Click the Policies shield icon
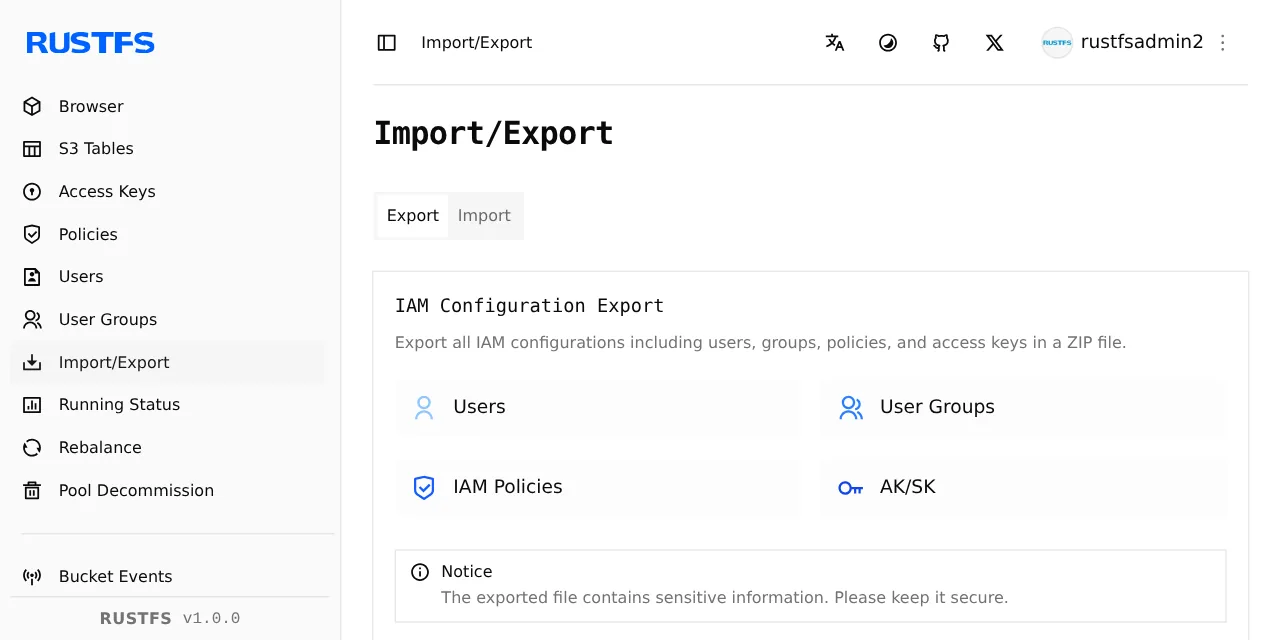Screen dimensions: 1280x640 point(32,234)
